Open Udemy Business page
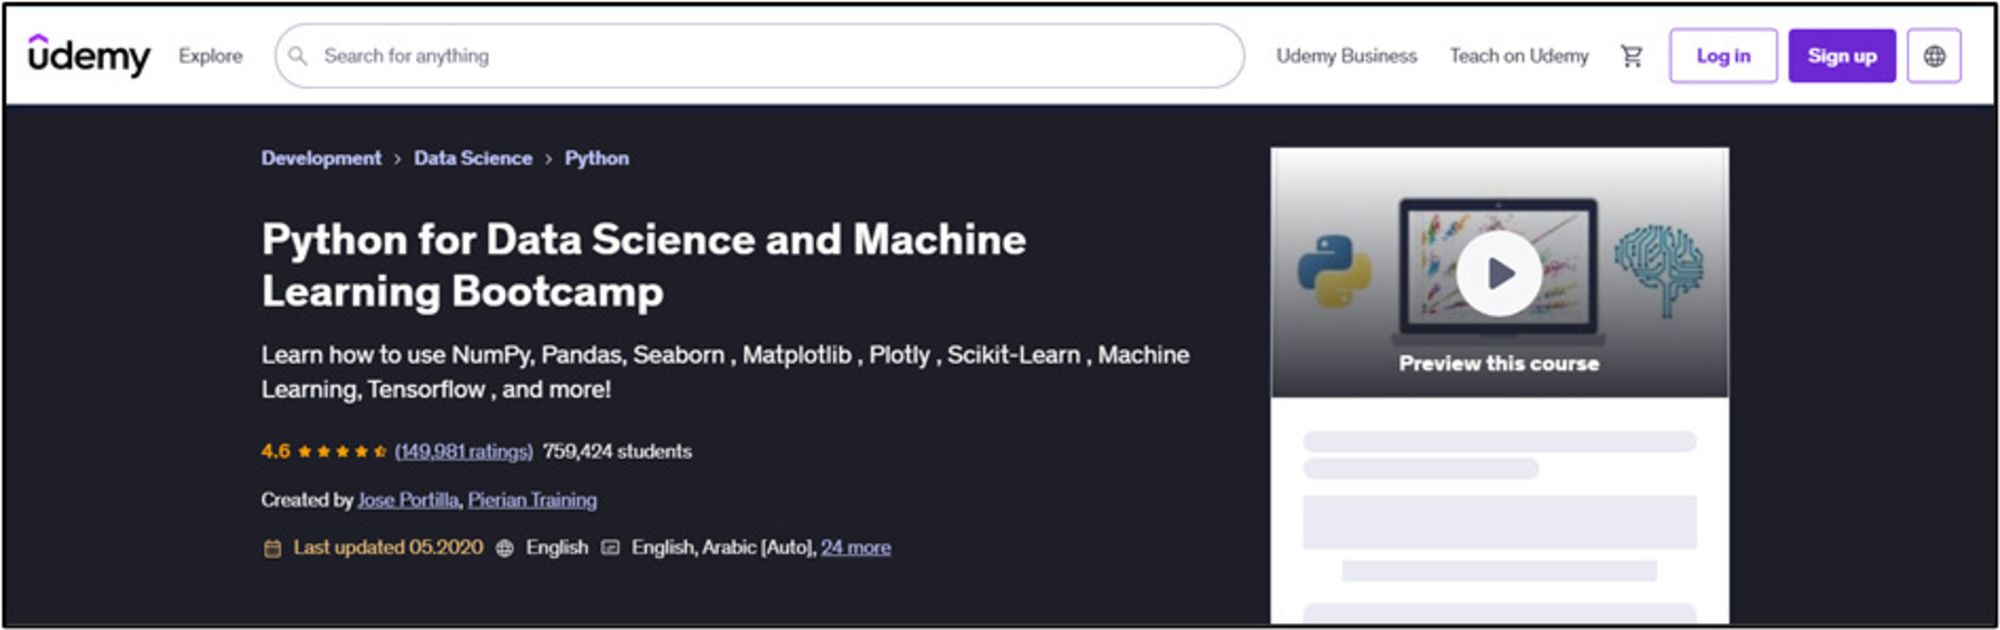 click(1346, 56)
